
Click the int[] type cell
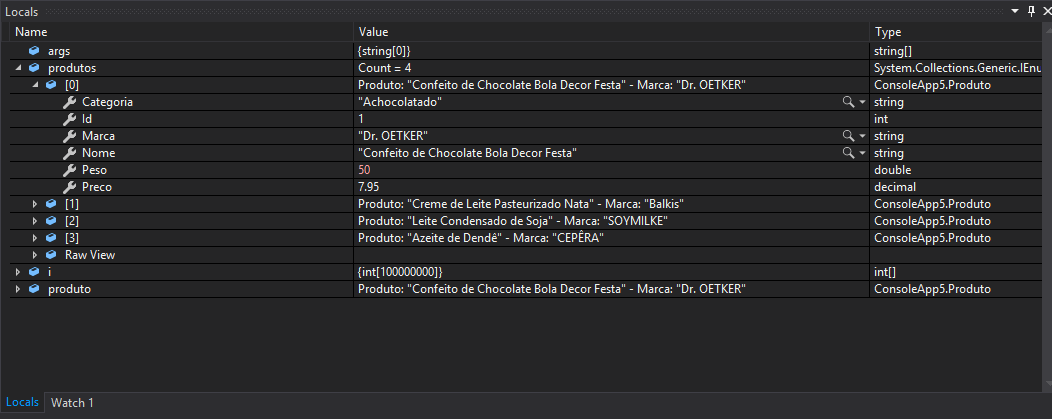pyautogui.click(x=885, y=272)
